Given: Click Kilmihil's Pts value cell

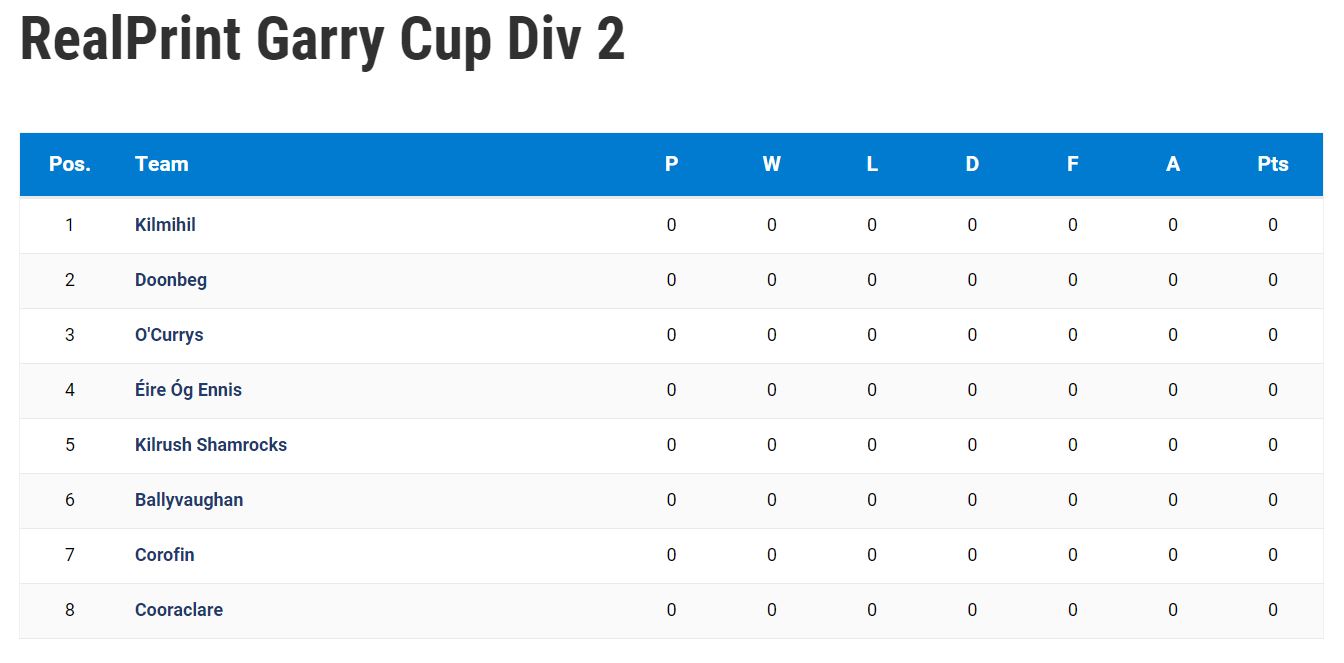Looking at the screenshot, I should click(1273, 225).
